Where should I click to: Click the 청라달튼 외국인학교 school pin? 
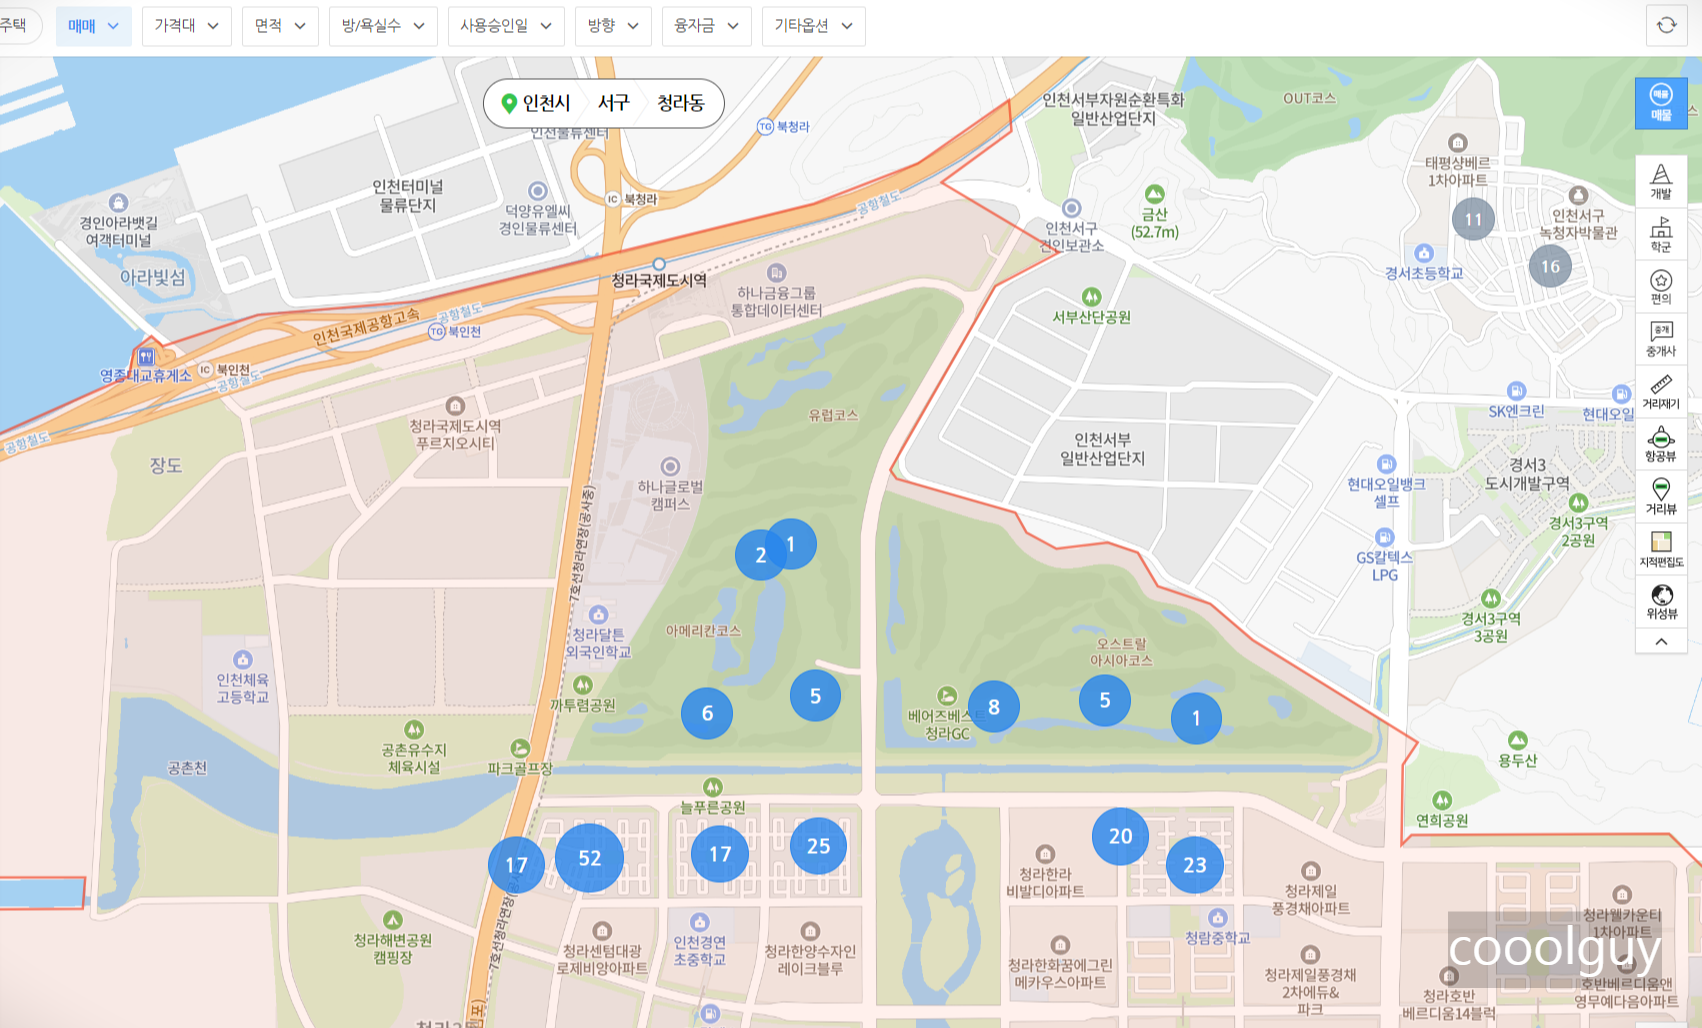[x=598, y=614]
